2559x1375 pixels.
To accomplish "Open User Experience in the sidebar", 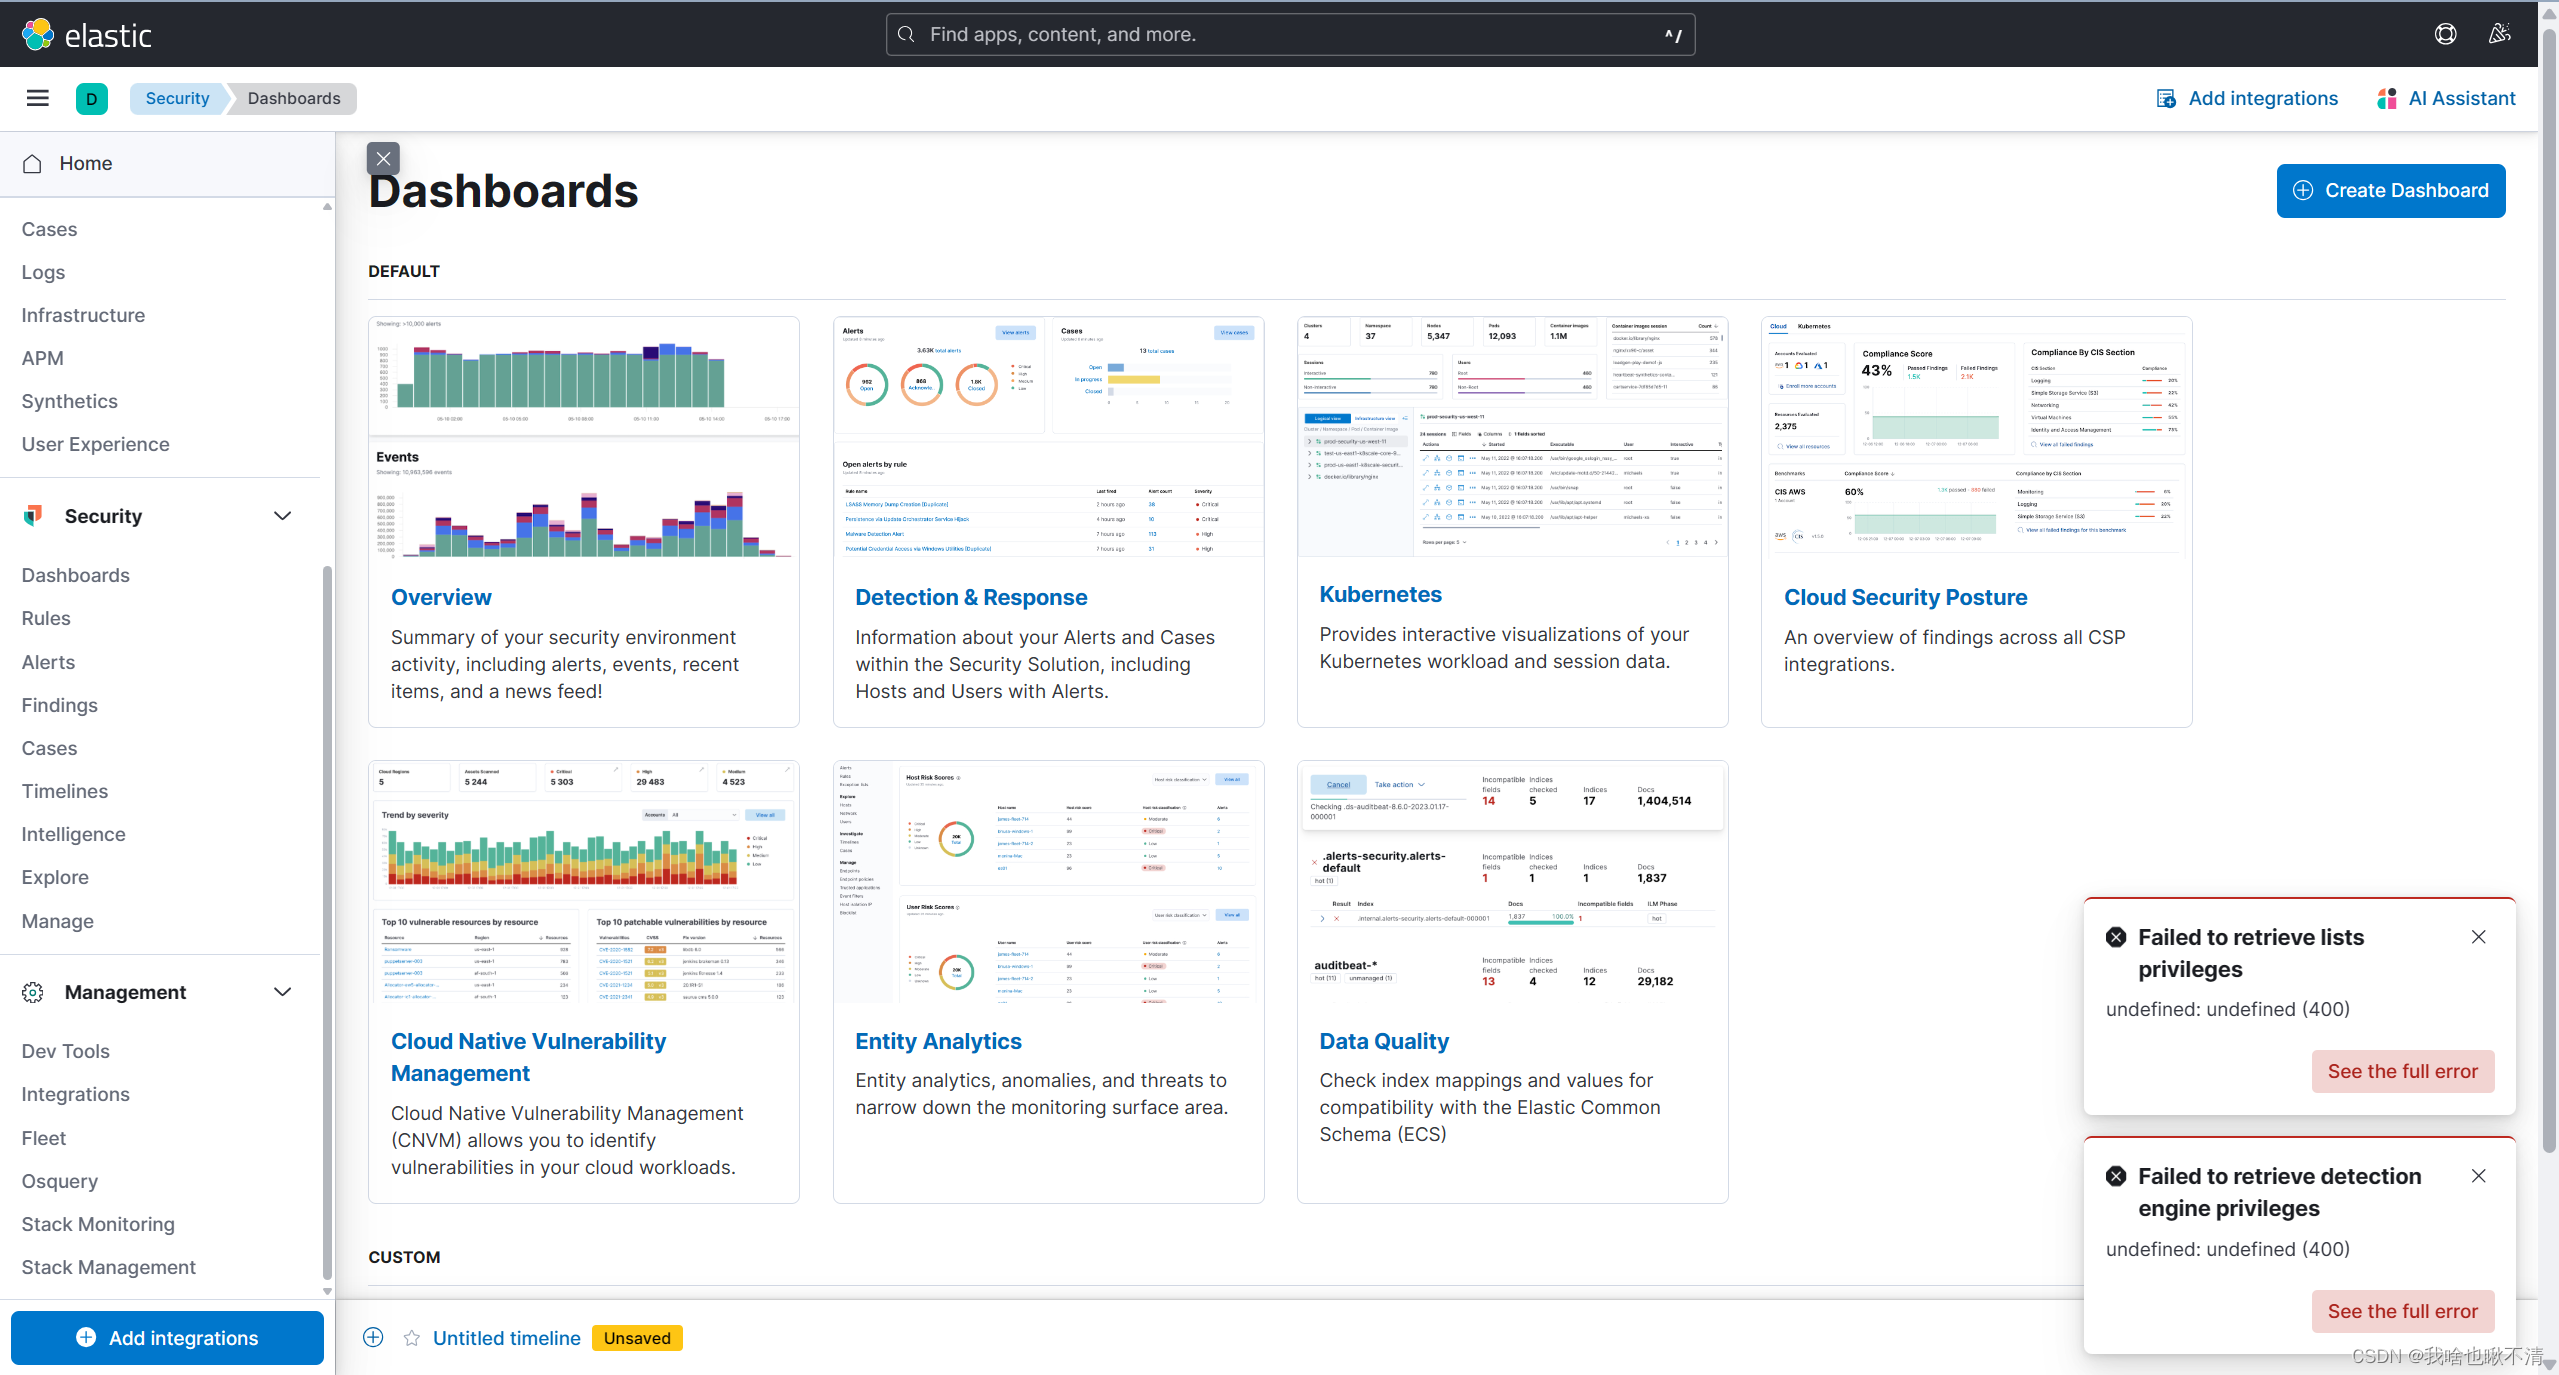I will pyautogui.click(x=95, y=444).
